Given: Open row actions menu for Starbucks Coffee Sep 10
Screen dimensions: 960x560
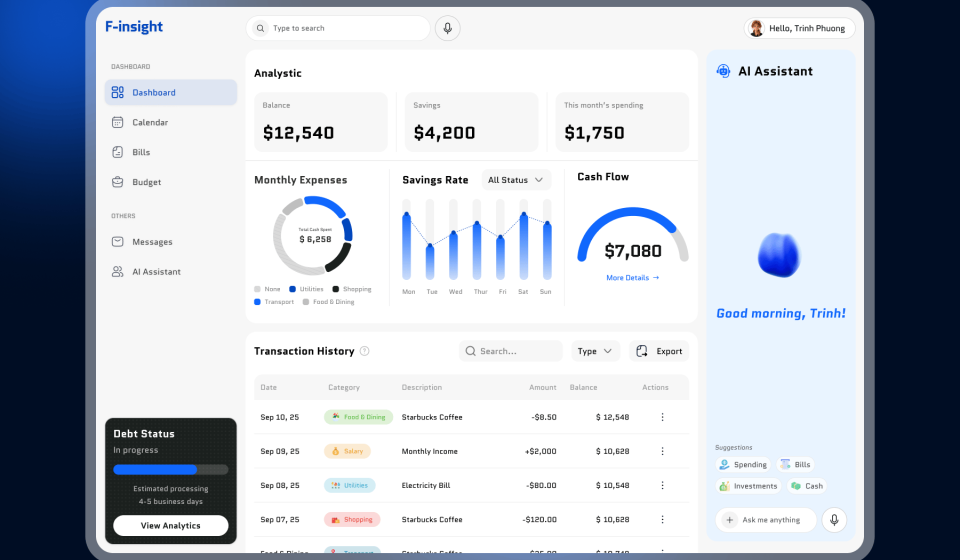Looking at the screenshot, I should pyautogui.click(x=662, y=417).
